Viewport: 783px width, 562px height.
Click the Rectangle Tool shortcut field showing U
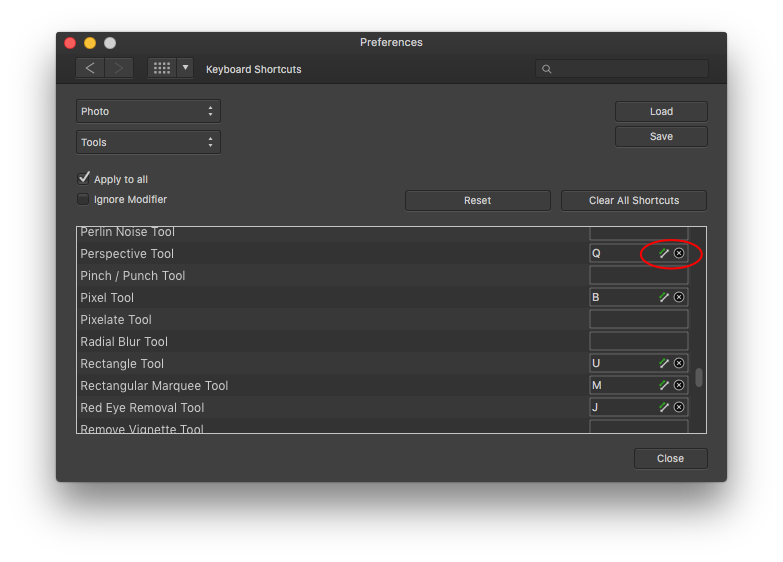(x=639, y=363)
